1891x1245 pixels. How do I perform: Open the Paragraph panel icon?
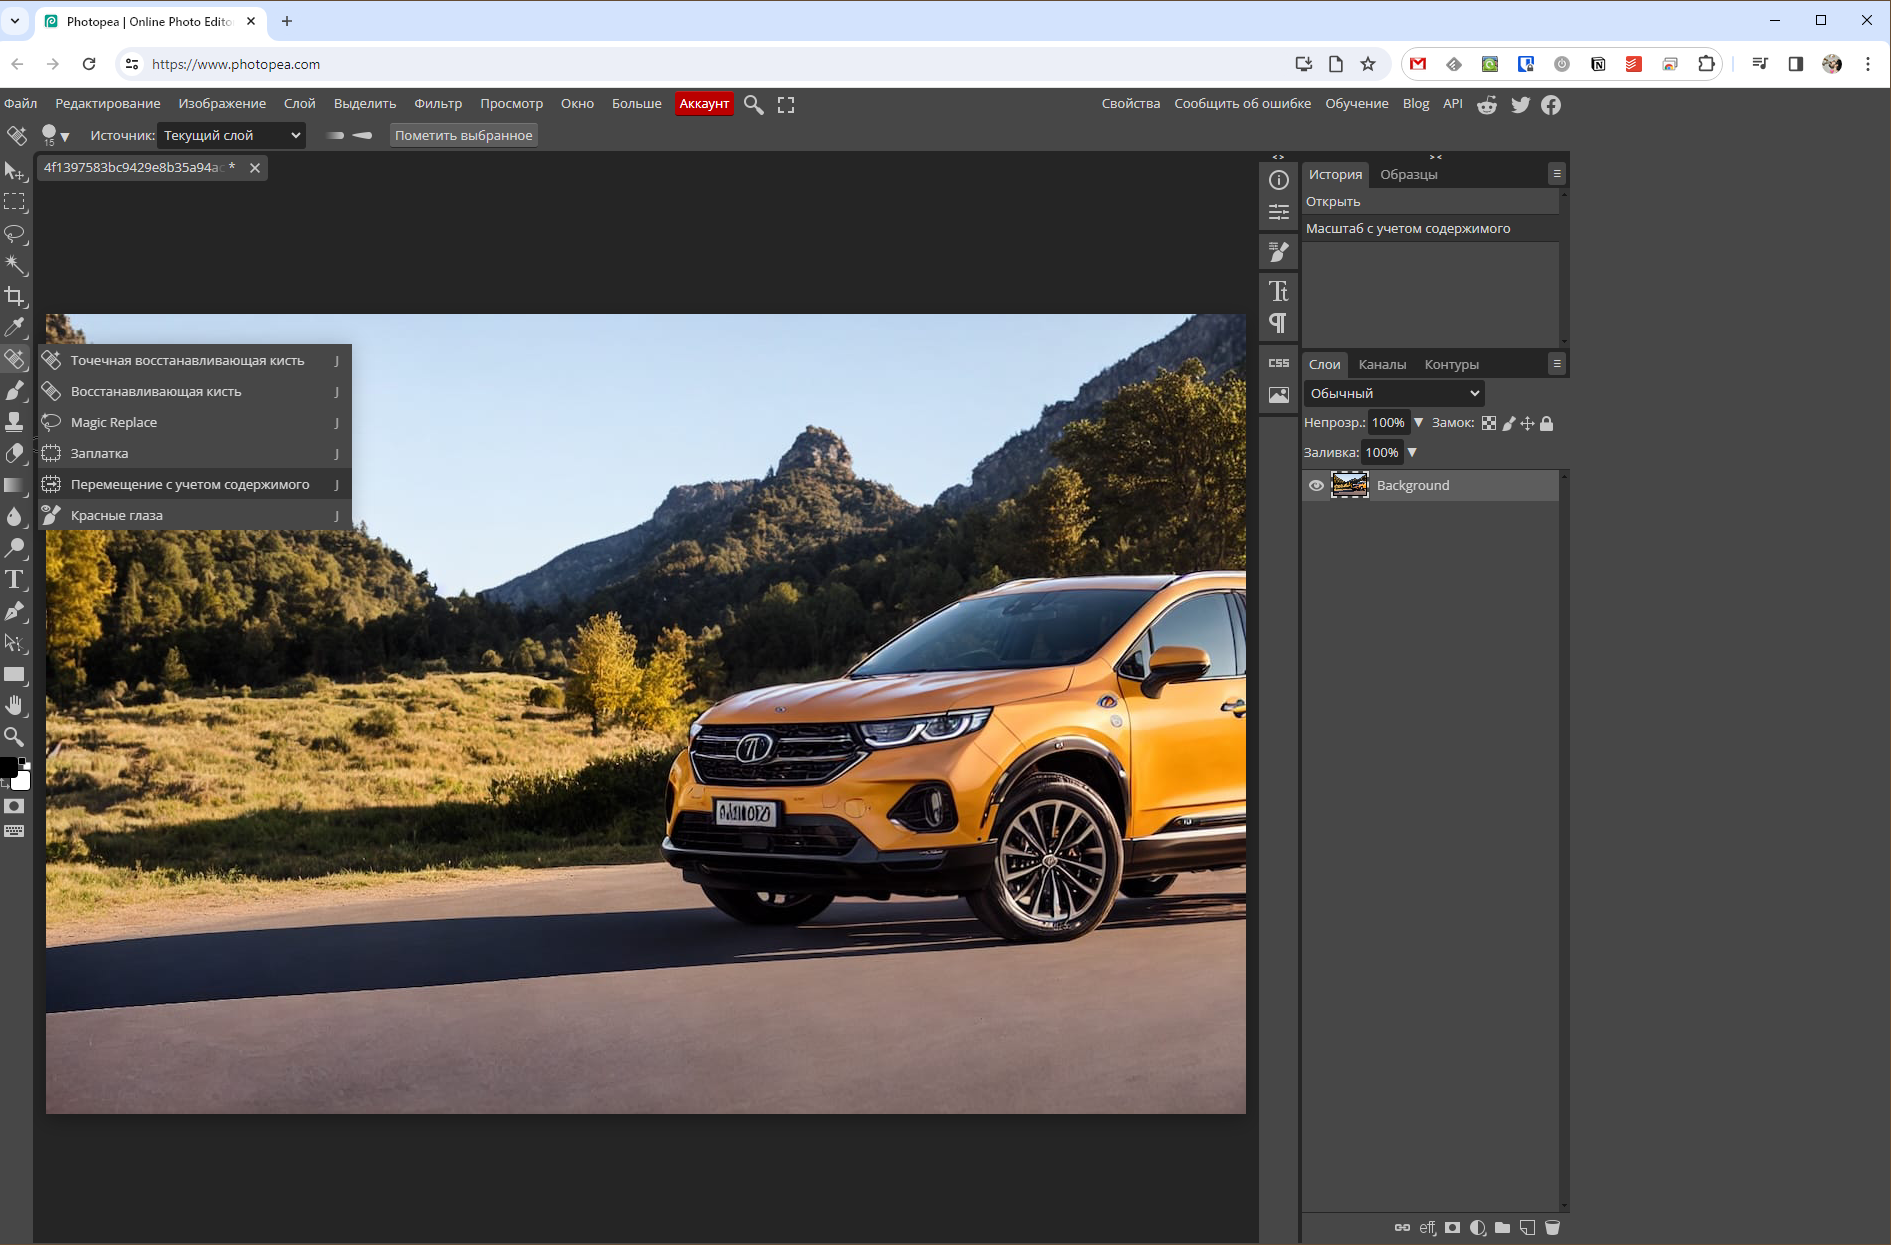point(1279,323)
